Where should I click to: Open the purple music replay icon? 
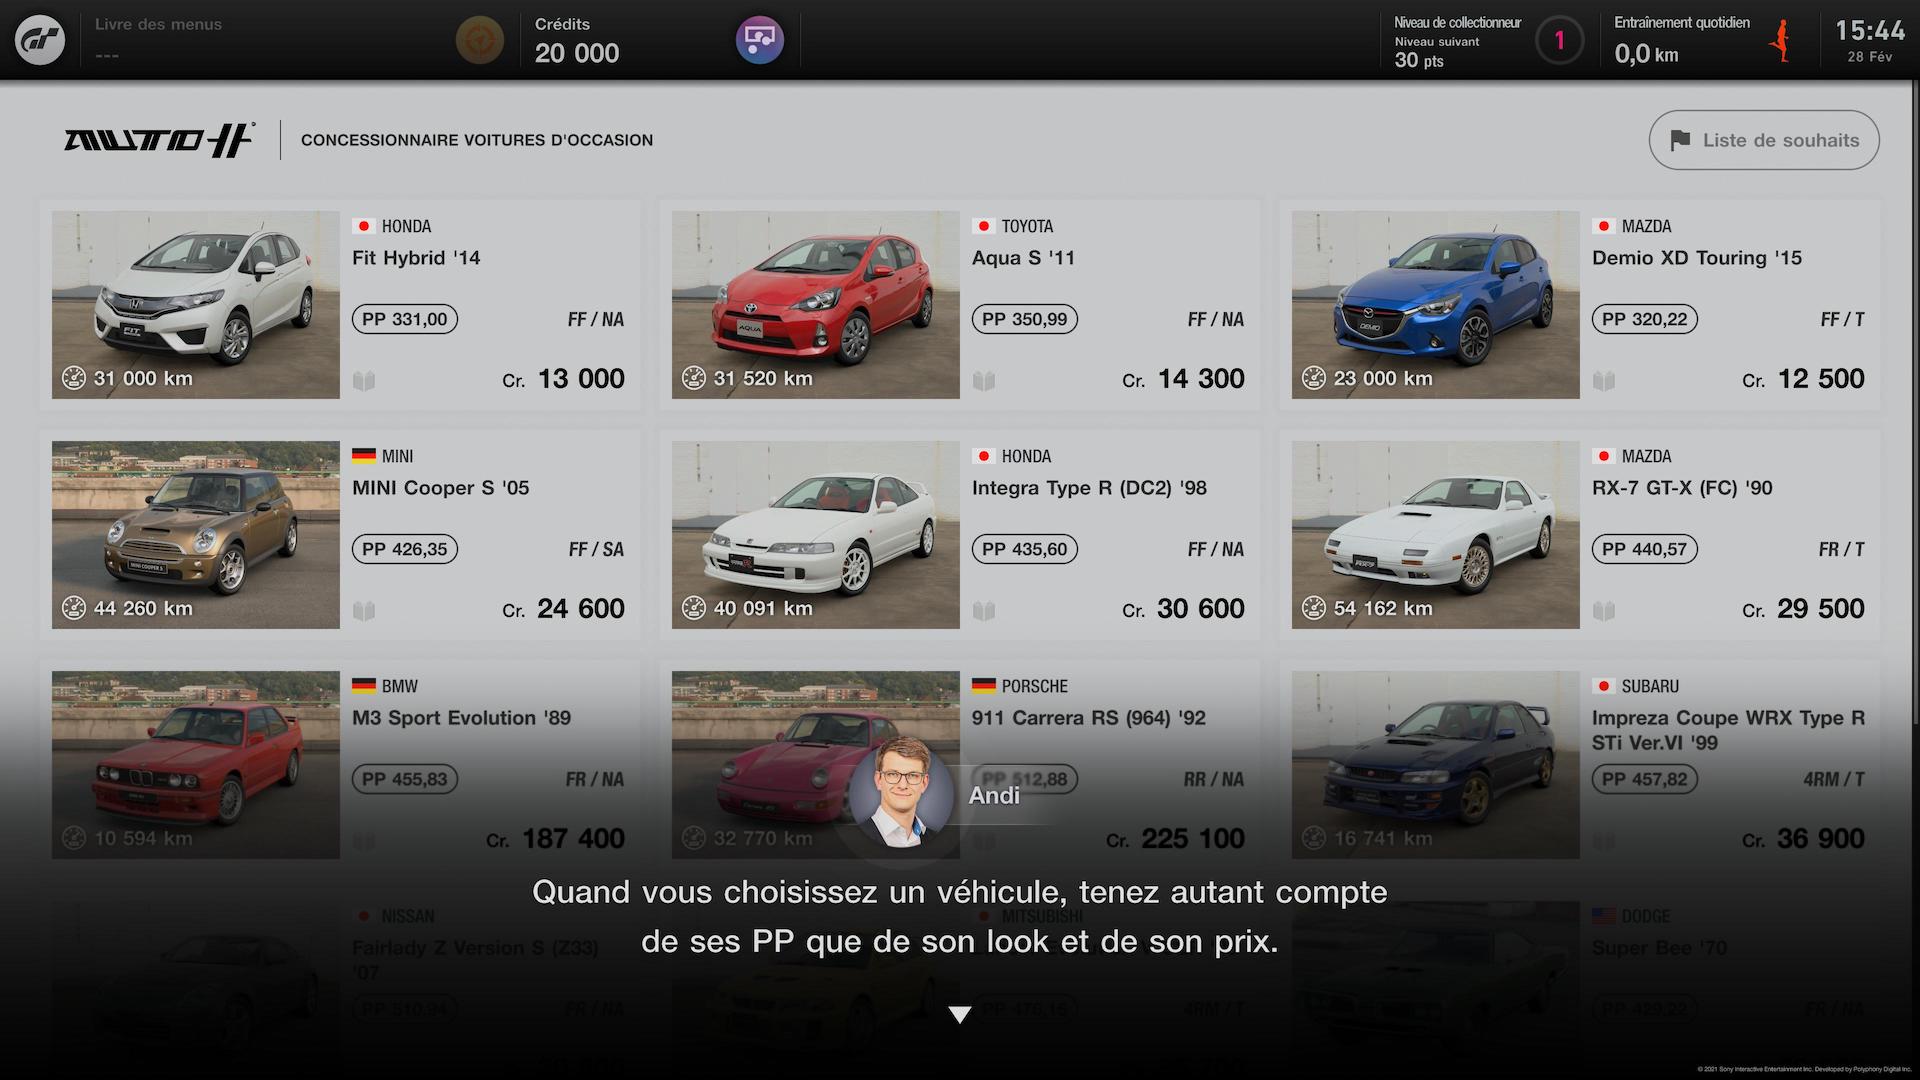[760, 40]
